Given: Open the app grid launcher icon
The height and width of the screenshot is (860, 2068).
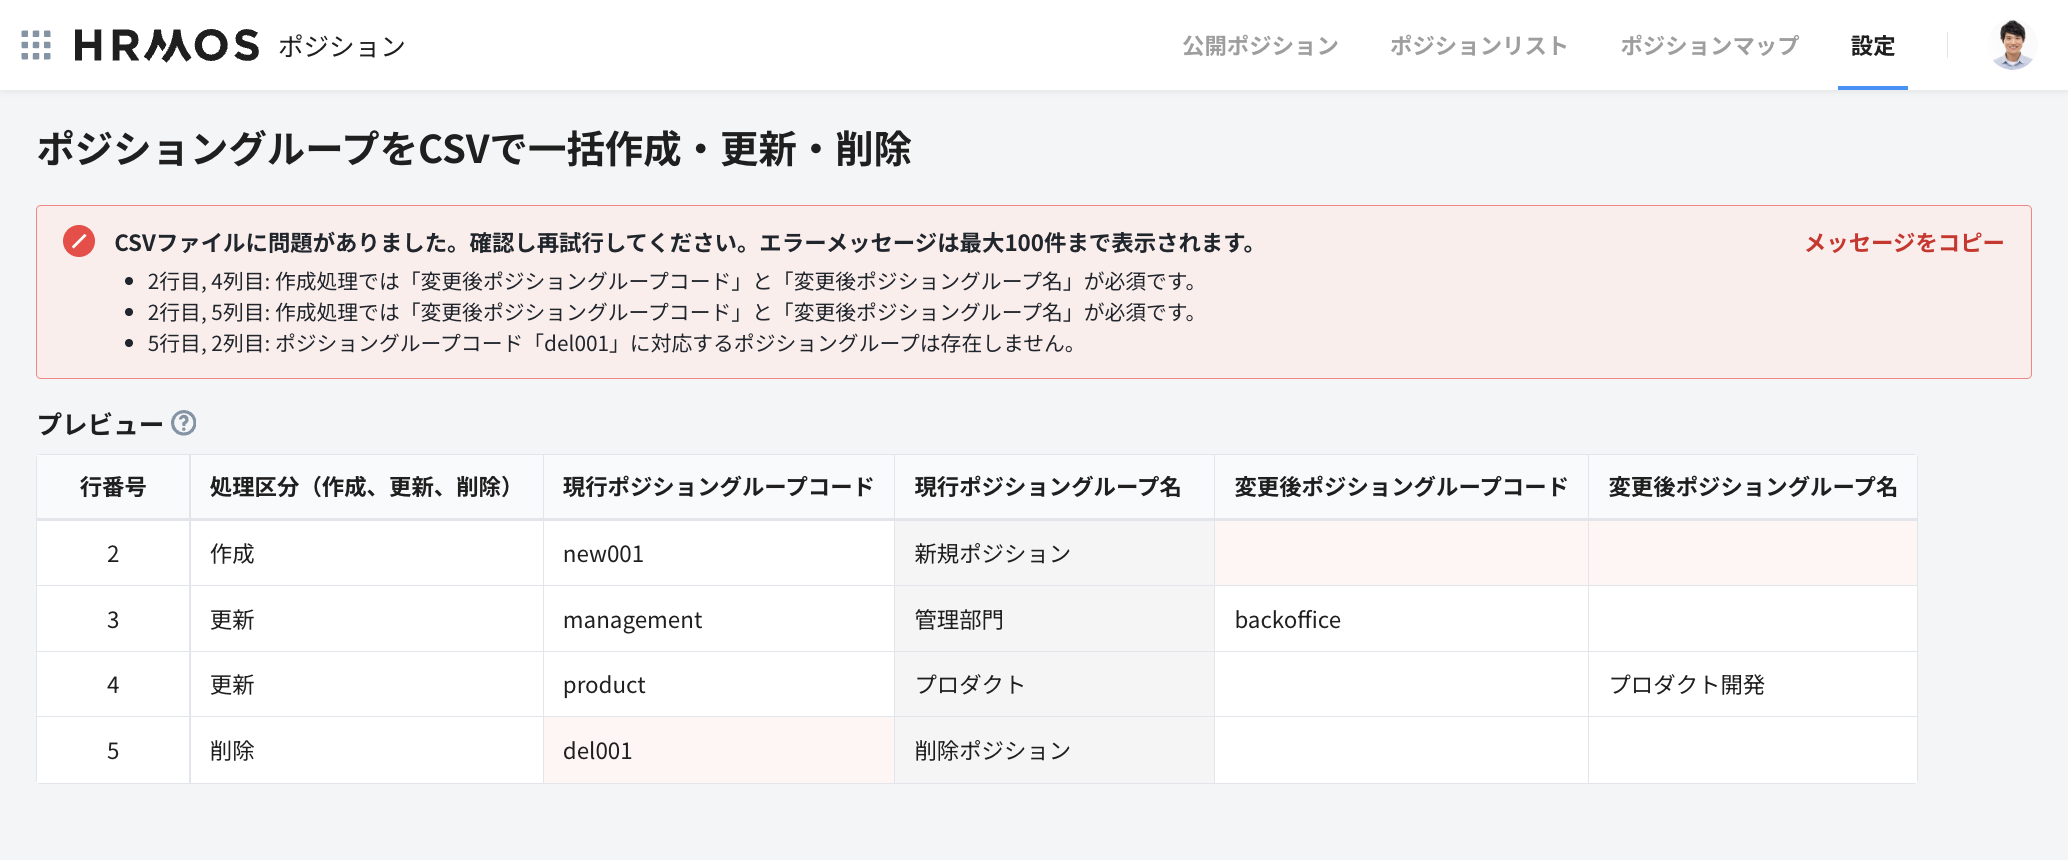Looking at the screenshot, I should tap(36, 45).
